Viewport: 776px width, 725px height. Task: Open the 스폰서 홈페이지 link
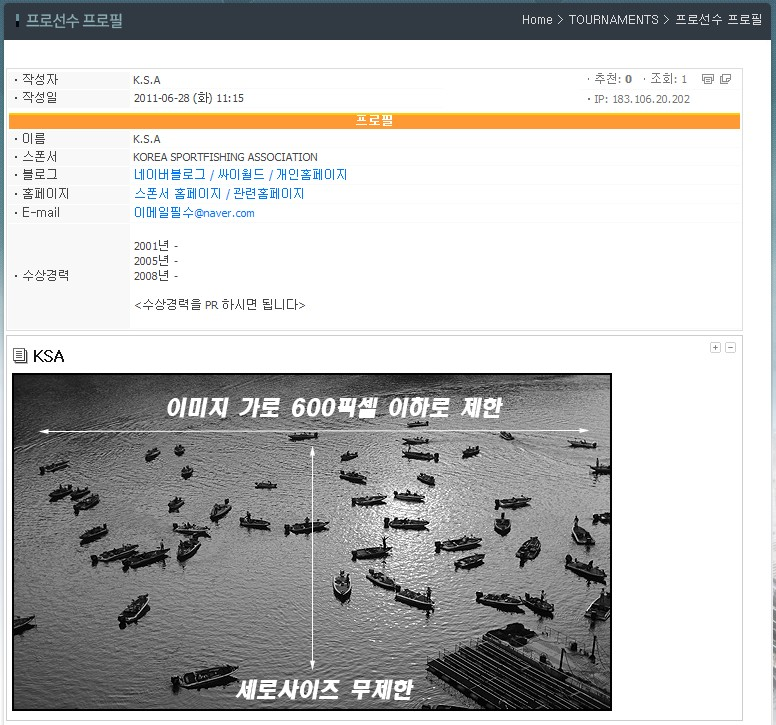pyautogui.click(x=178, y=193)
